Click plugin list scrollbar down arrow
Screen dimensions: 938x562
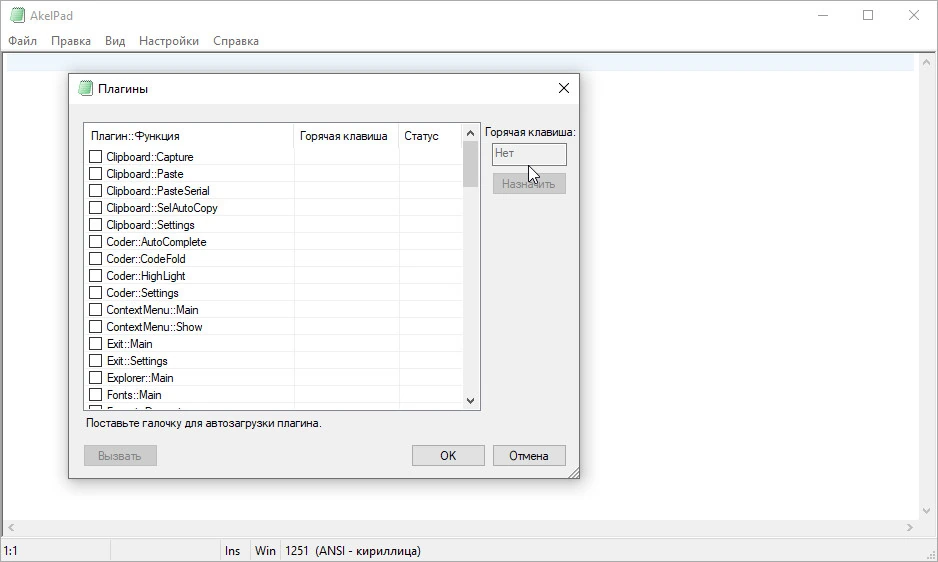470,400
